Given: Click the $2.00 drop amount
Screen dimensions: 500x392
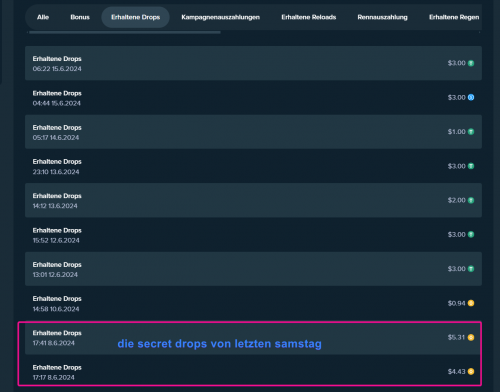Looking at the screenshot, I should 457,200.
